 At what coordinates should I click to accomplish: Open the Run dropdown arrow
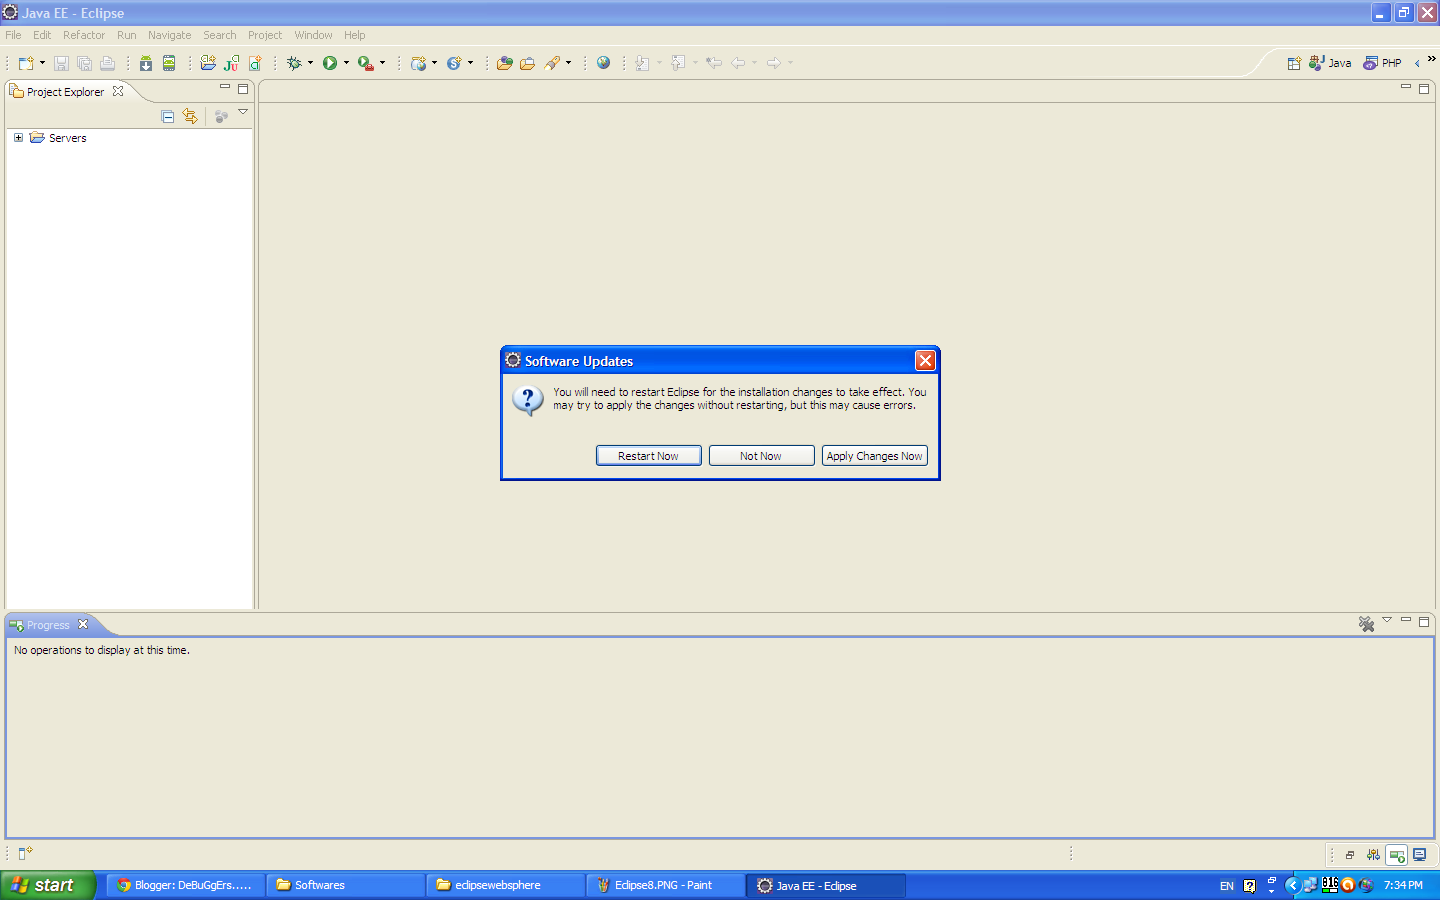[346, 63]
